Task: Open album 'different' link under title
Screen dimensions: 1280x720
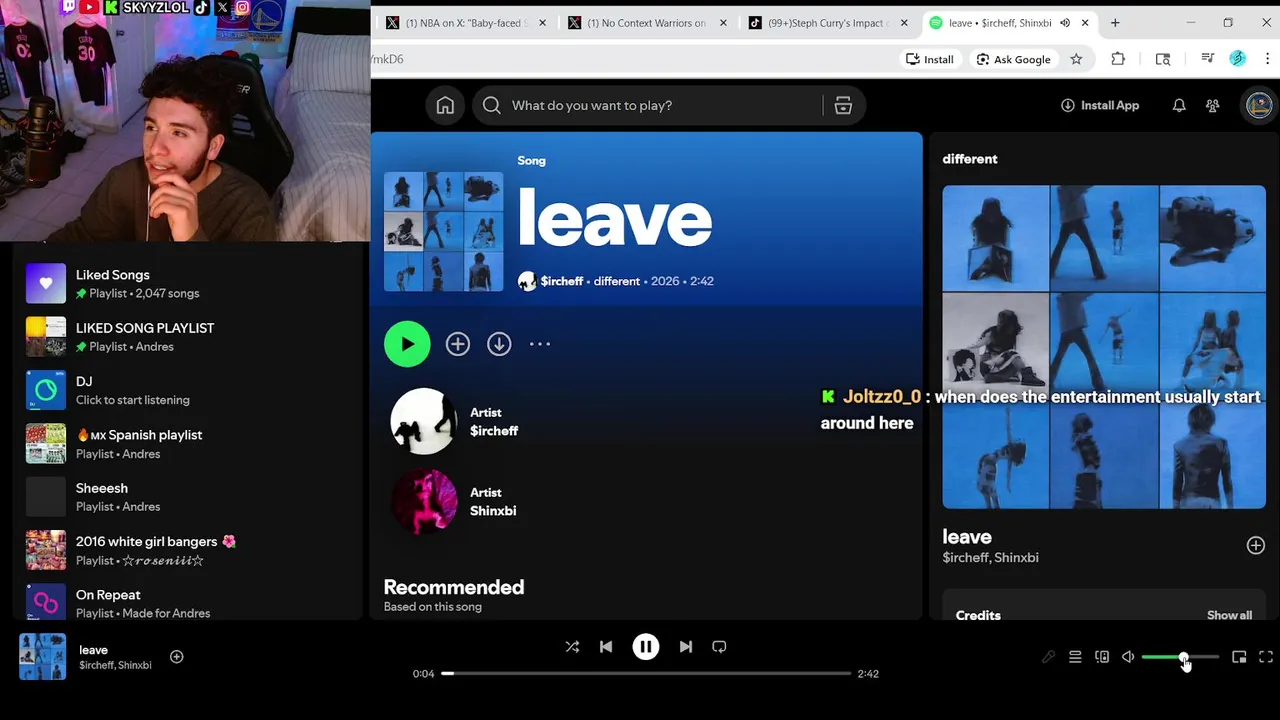Action: pyautogui.click(x=617, y=281)
